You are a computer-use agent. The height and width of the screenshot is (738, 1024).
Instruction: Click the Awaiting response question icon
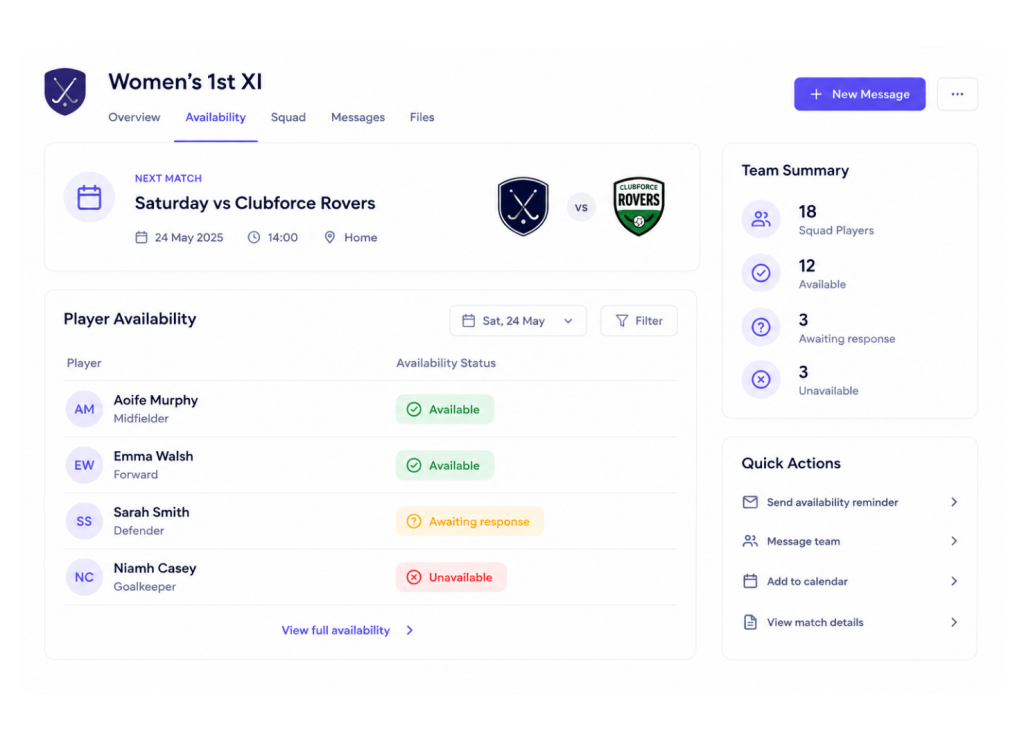point(761,327)
